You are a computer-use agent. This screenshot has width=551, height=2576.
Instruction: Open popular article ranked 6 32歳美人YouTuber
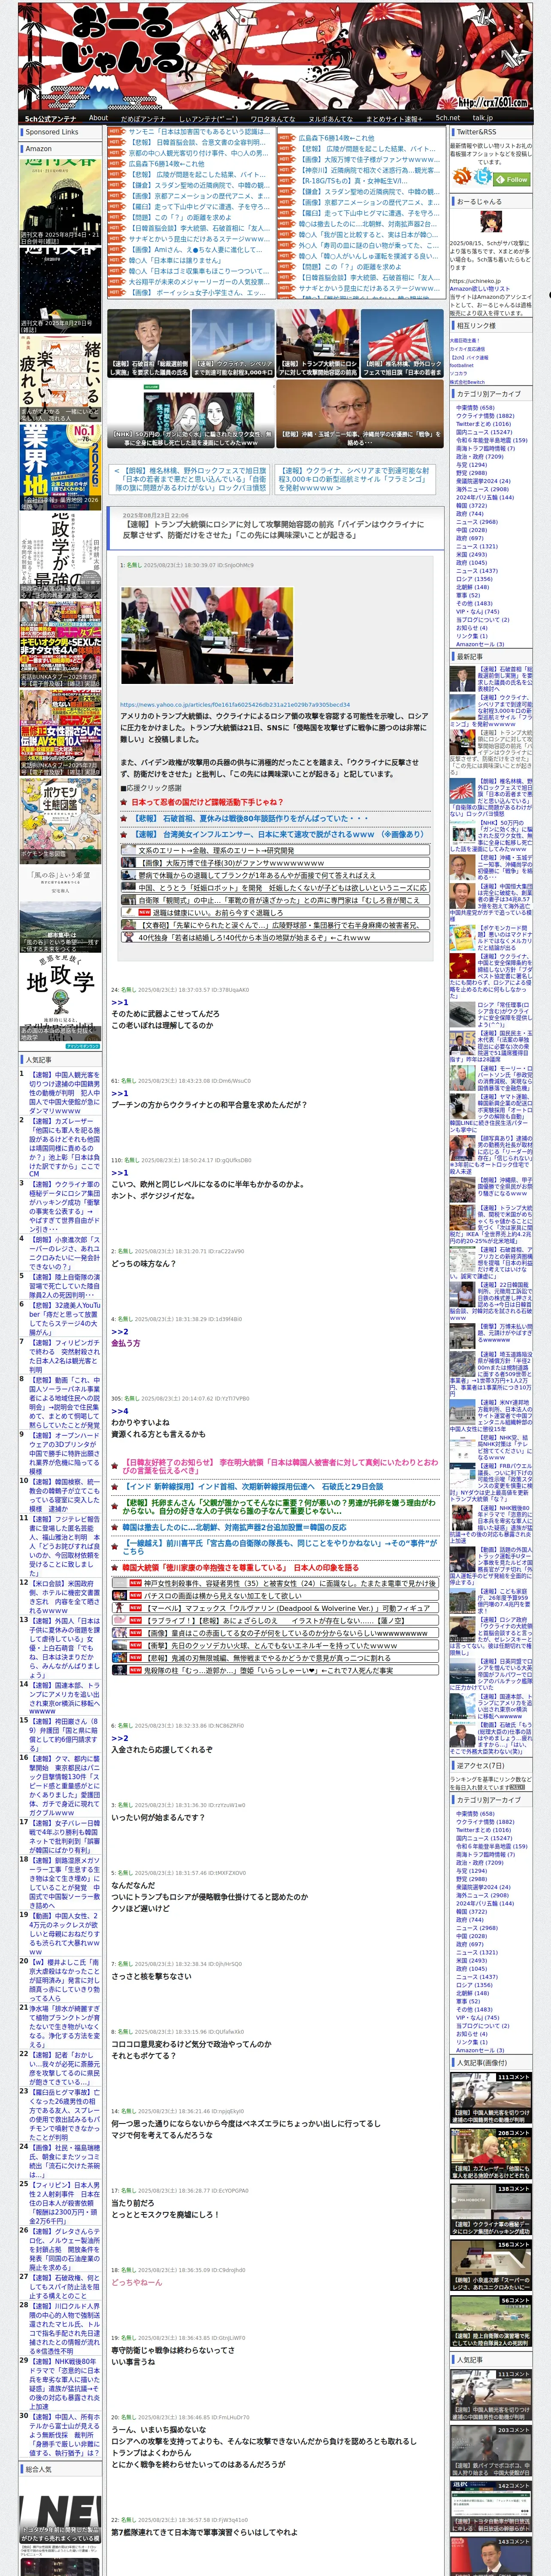[x=64, y=1319]
